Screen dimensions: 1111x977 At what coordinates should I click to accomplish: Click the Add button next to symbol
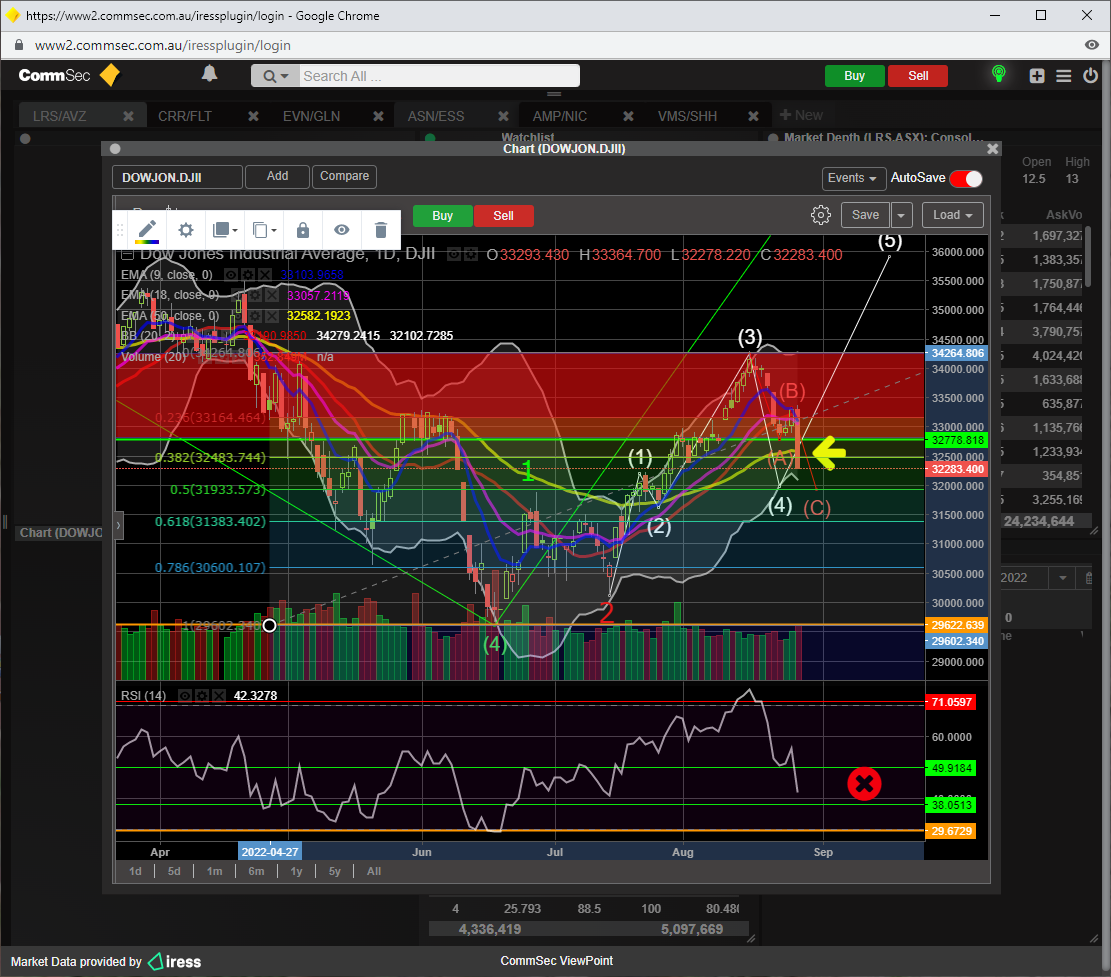click(277, 176)
